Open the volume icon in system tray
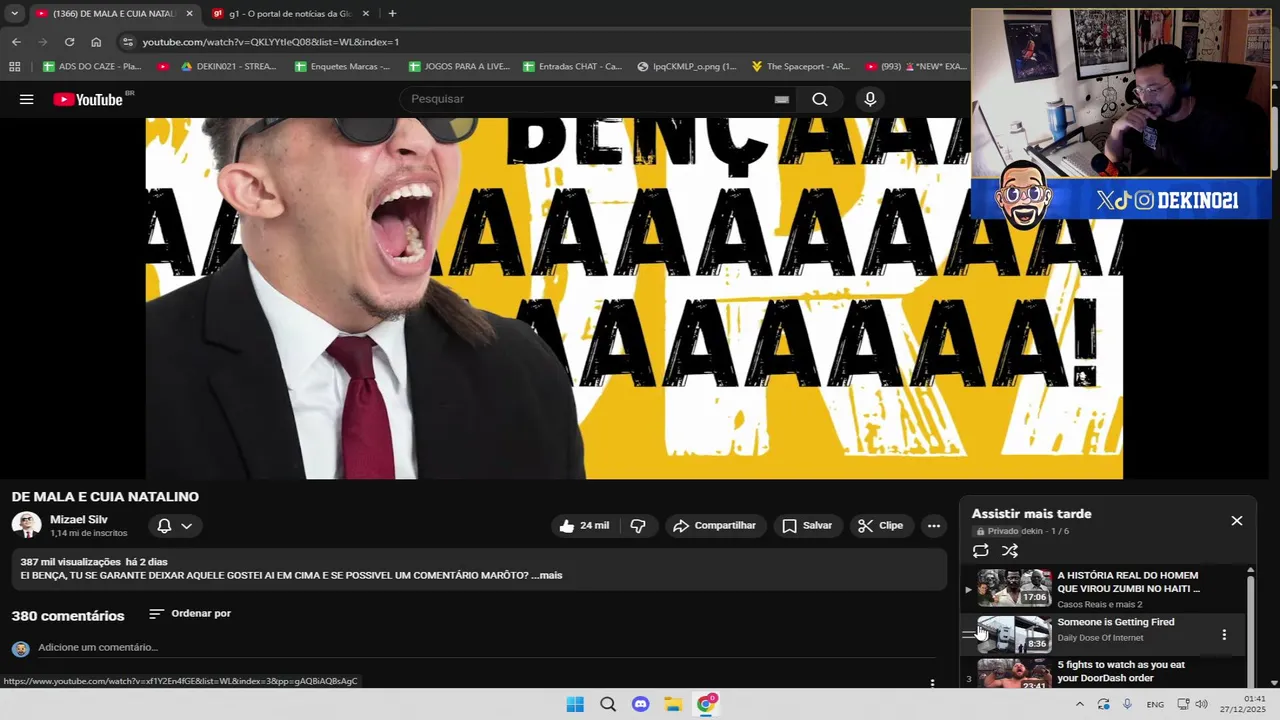The image size is (1280, 720). 1201,704
